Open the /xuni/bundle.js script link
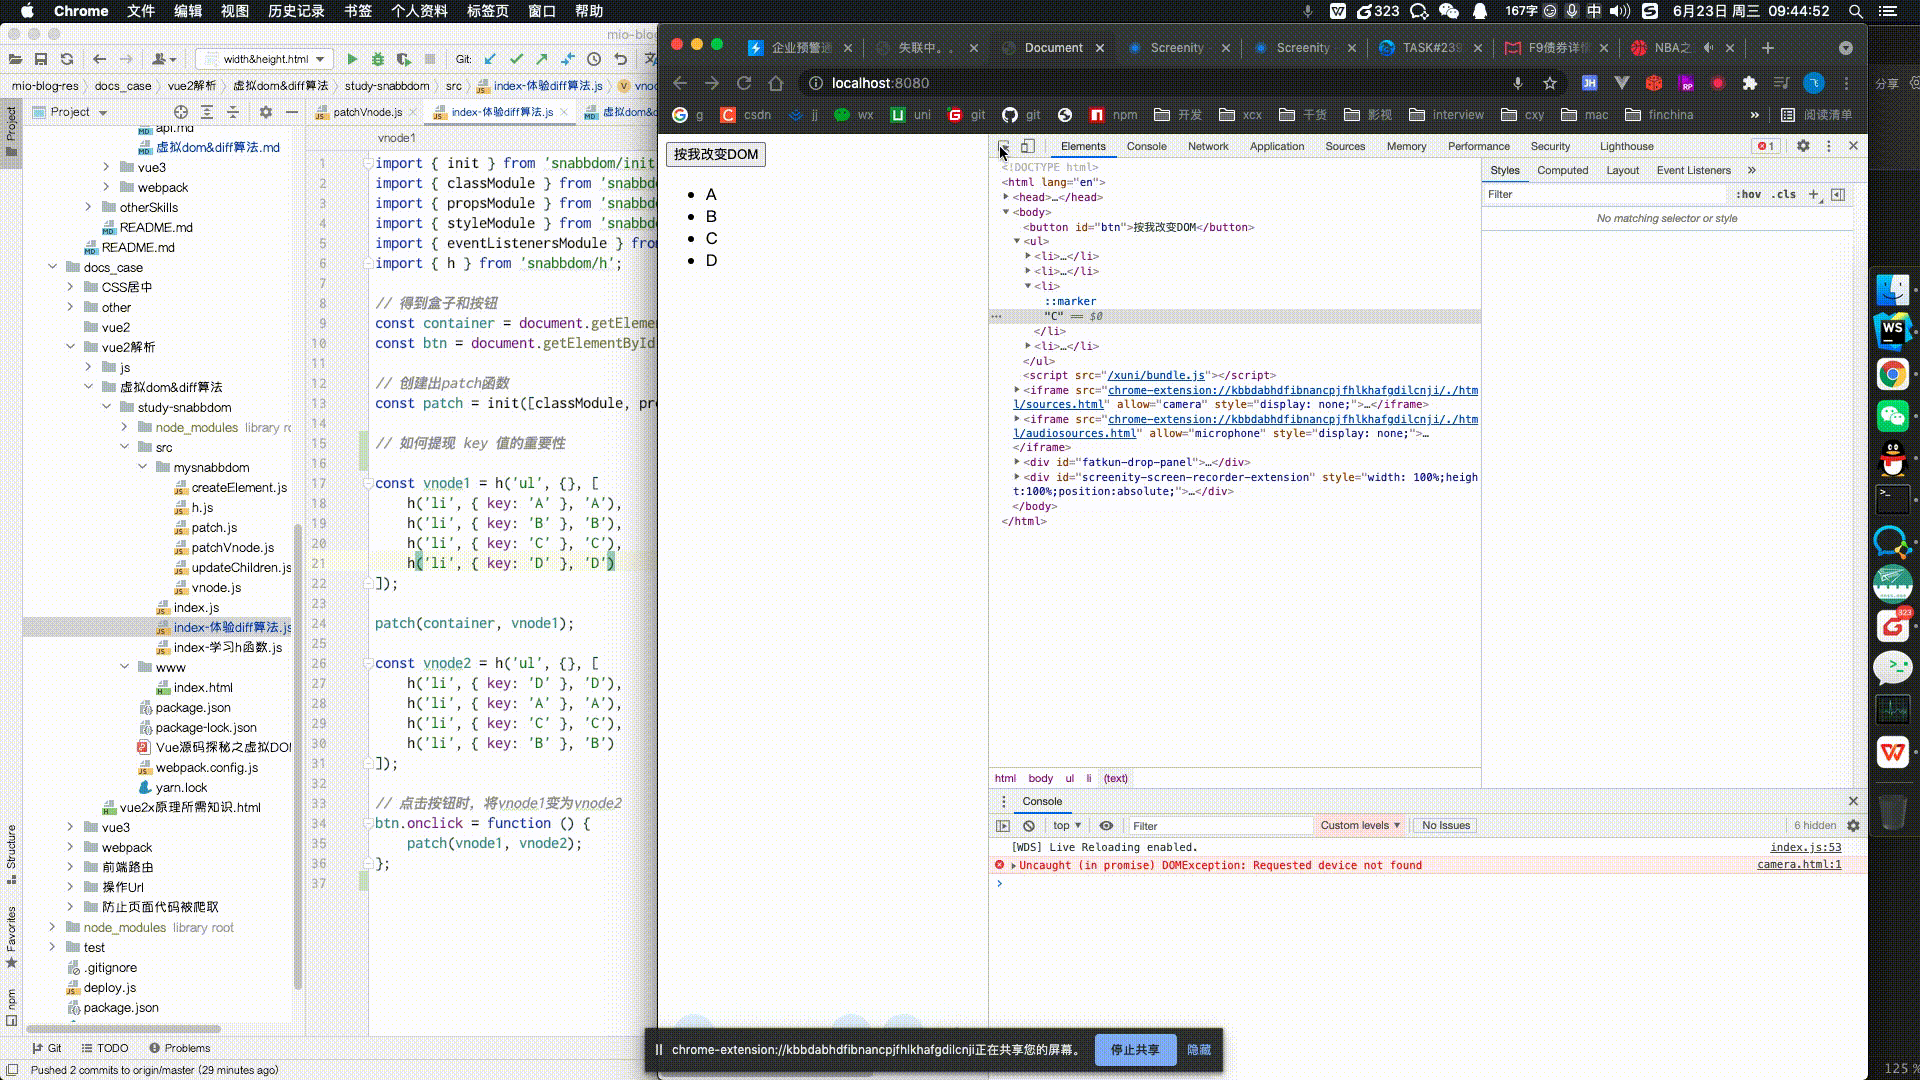Image resolution: width=1920 pixels, height=1080 pixels. [1156, 376]
